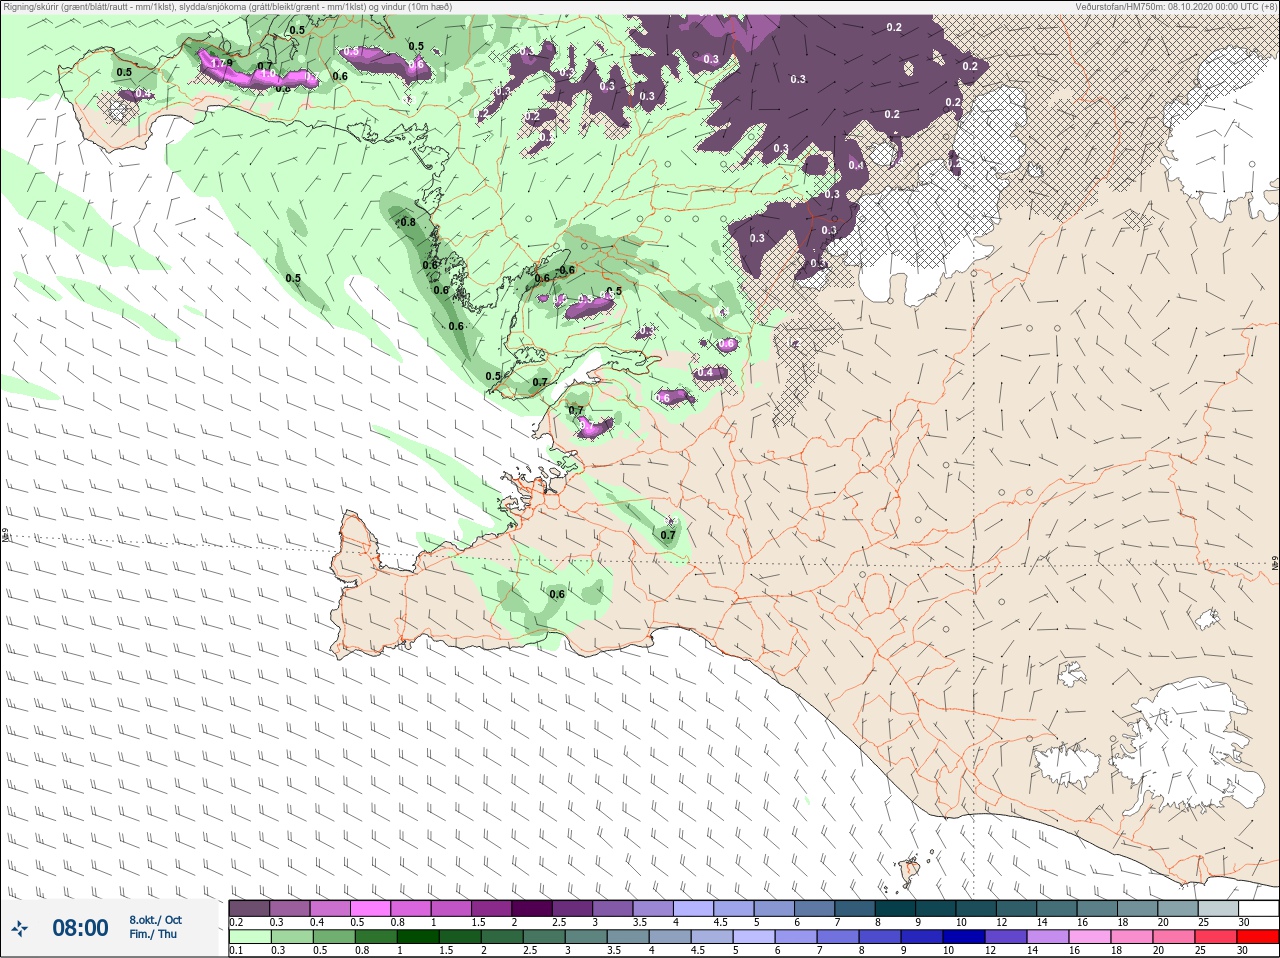Screen dimensions: 1280x958
Task: Pick the dark teal 9 swatch in upper legend row
Action: click(x=936, y=908)
